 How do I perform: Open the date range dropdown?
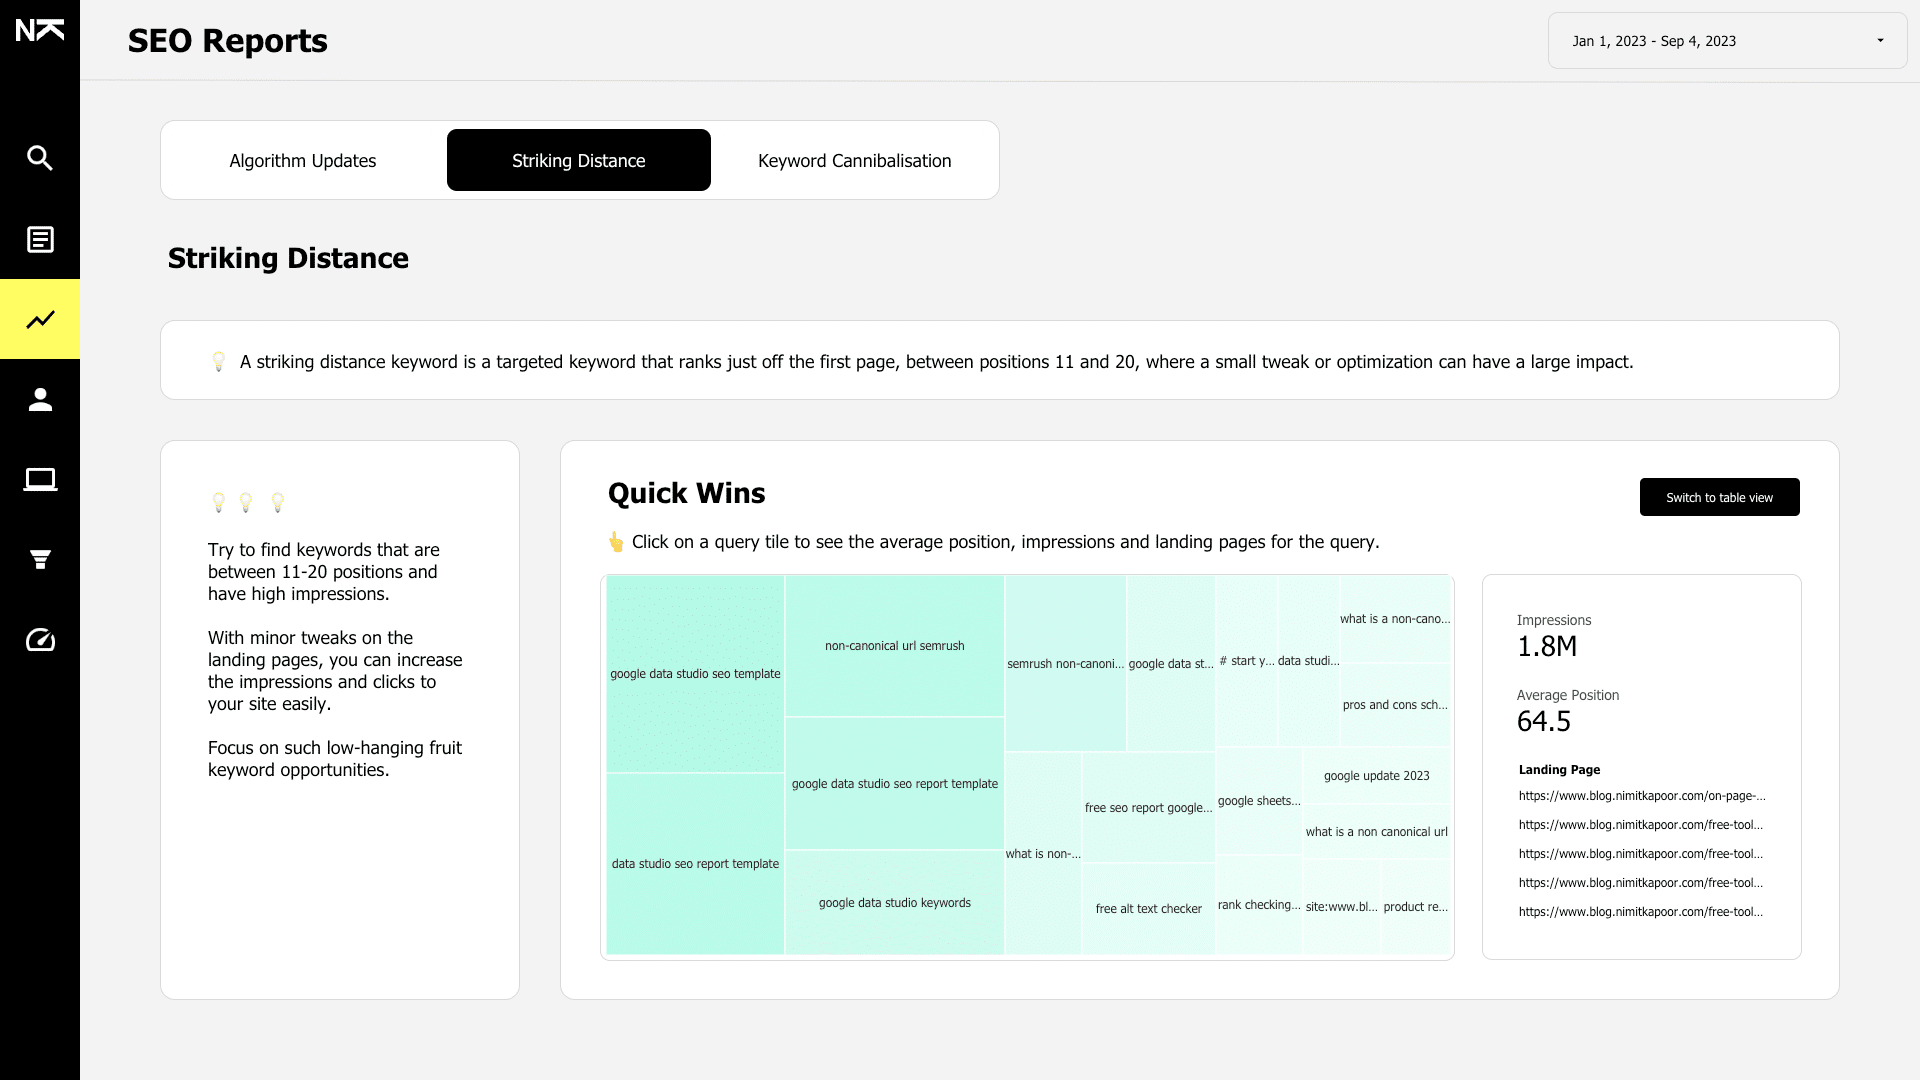(x=1727, y=41)
